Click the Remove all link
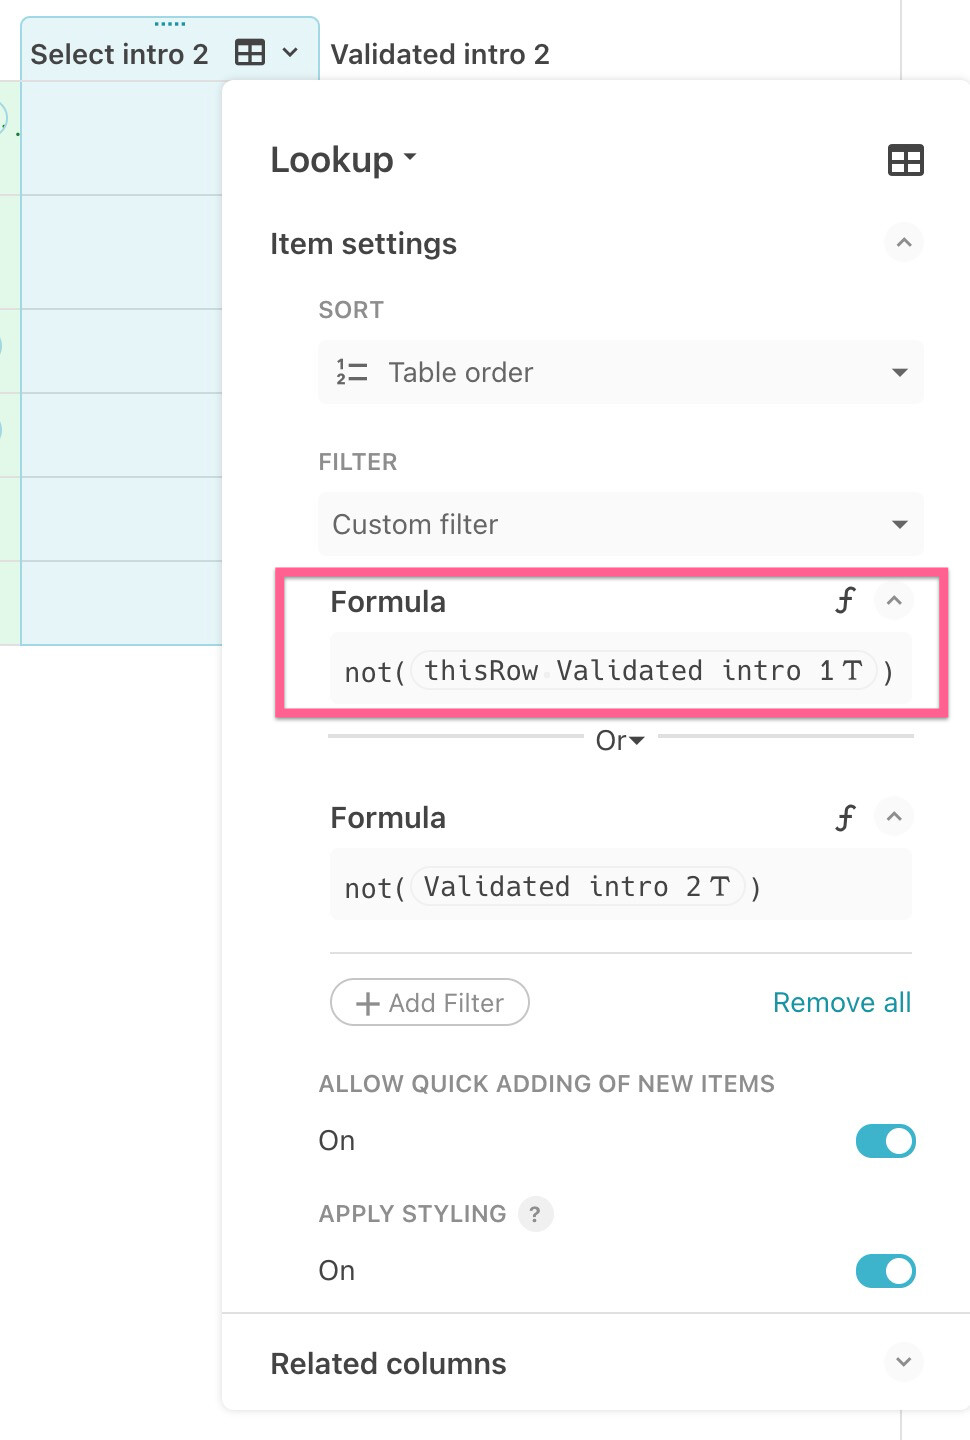Screen dimensions: 970x1440 point(841,1002)
